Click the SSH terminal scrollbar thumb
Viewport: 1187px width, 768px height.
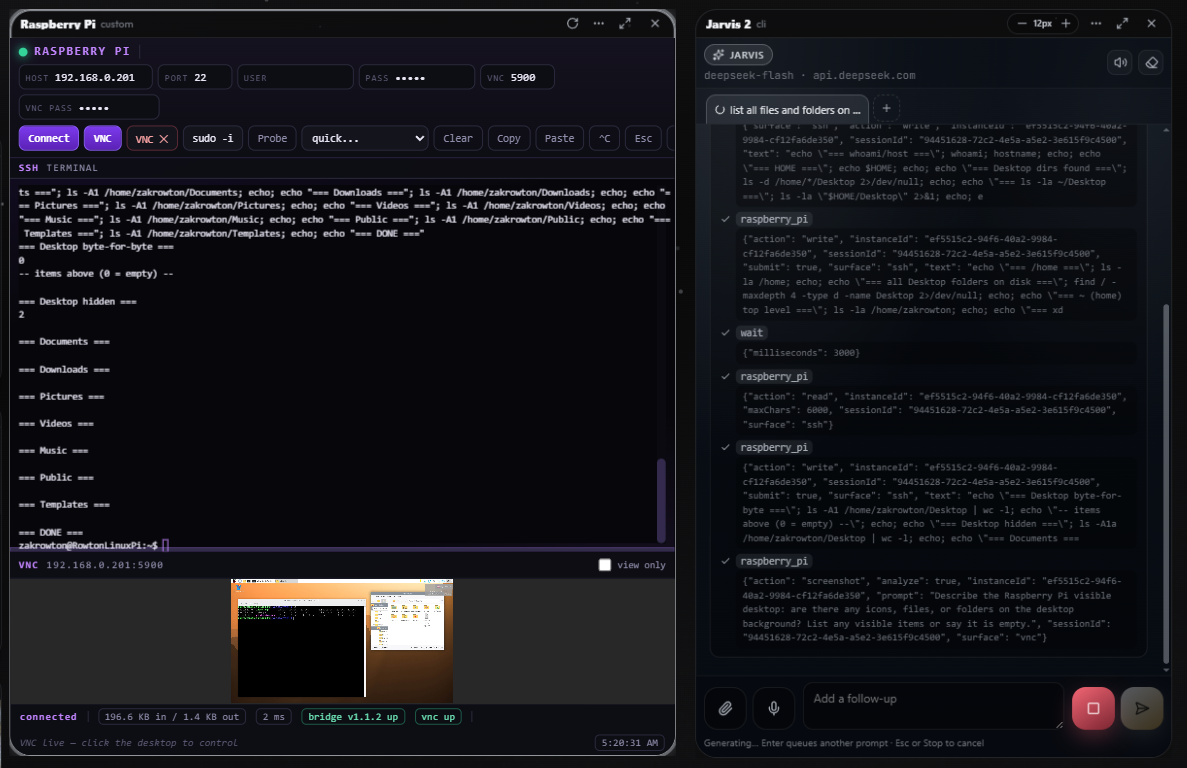coord(661,500)
